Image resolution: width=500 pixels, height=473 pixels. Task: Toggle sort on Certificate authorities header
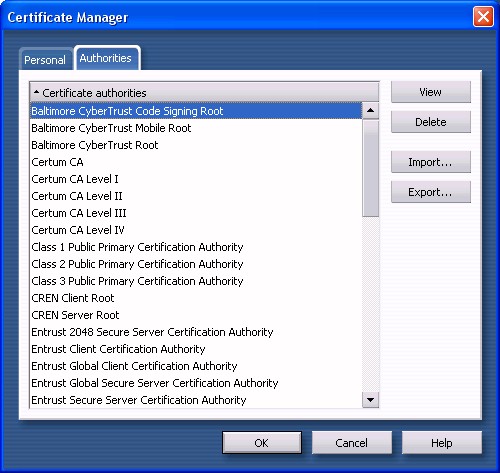[x=204, y=93]
